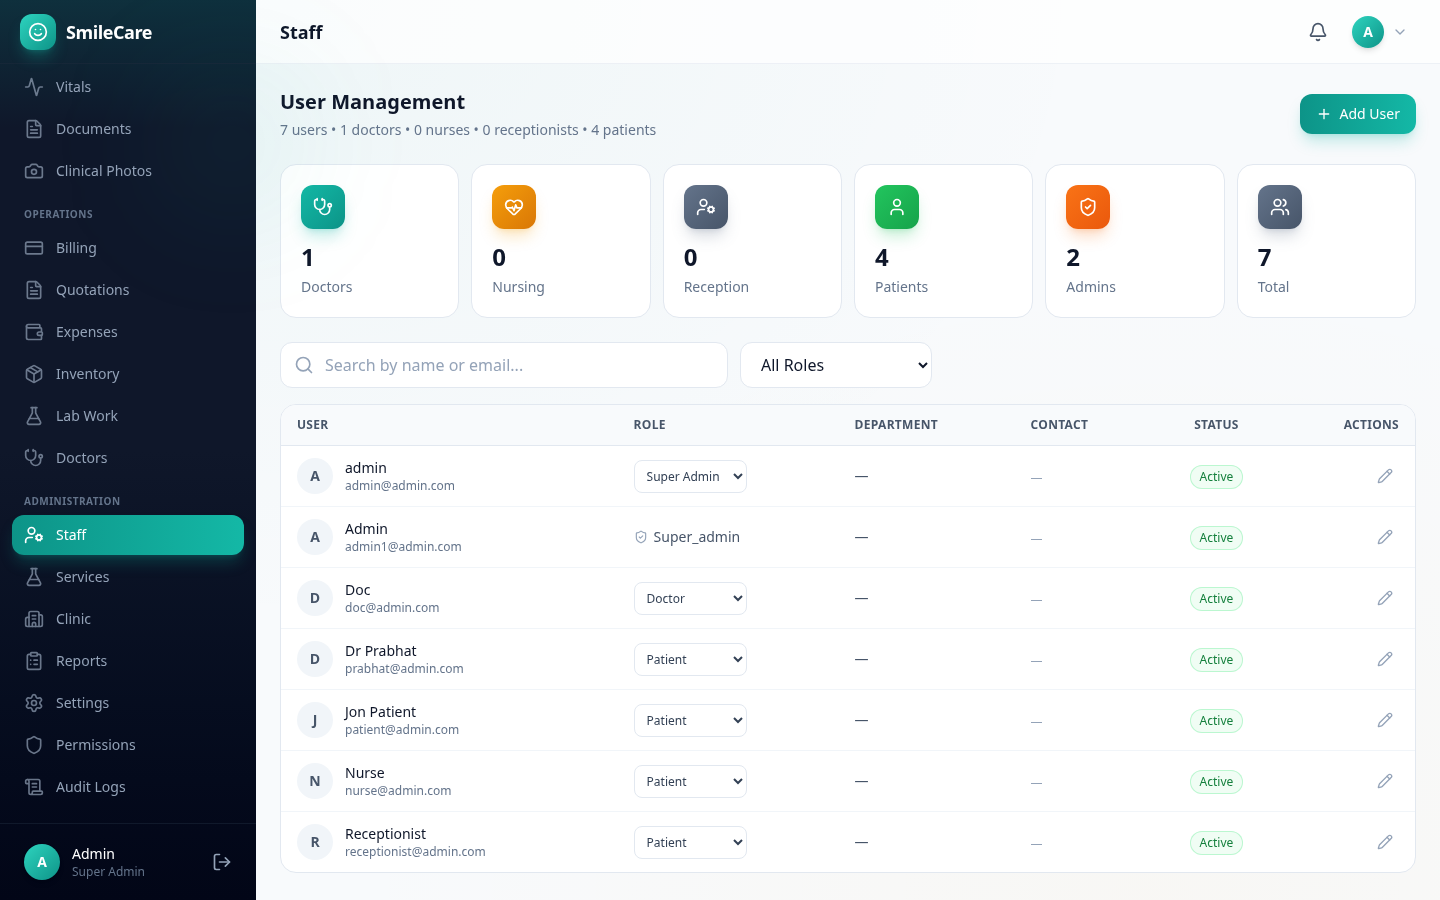Viewport: 1440px width, 900px height.
Task: Click shield icon beside Super_admin role
Action: point(641,537)
